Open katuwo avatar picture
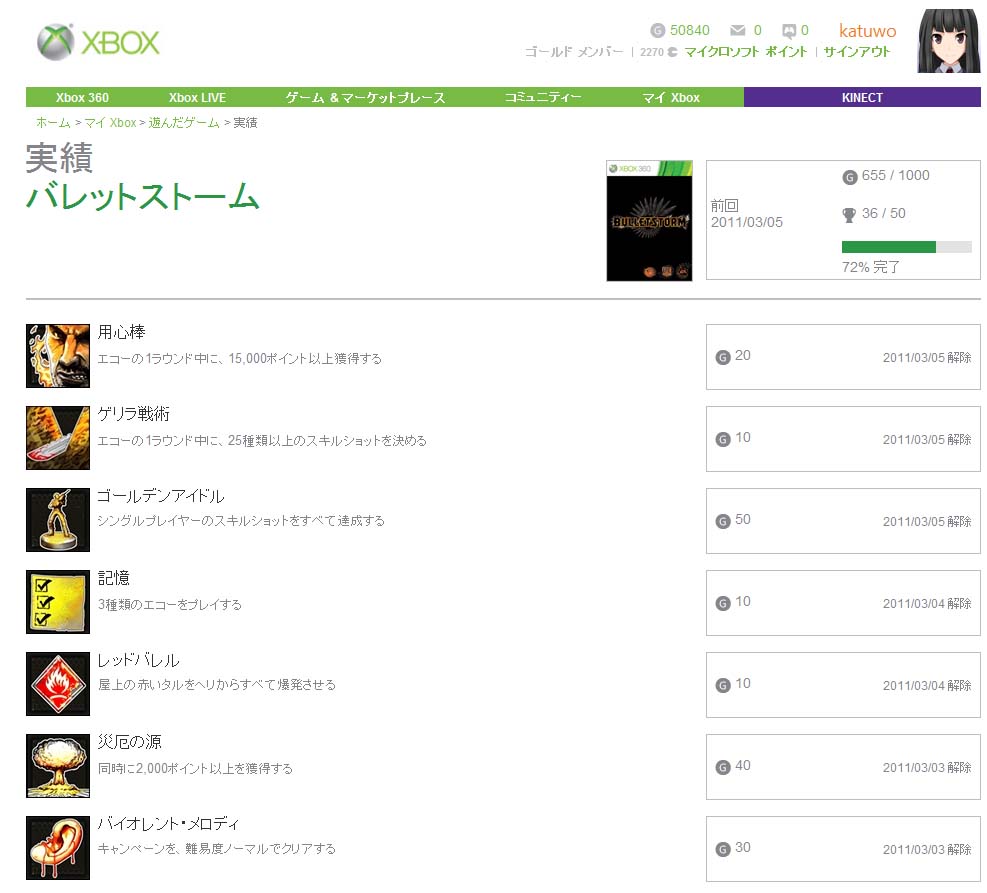987x893 pixels. tap(949, 41)
